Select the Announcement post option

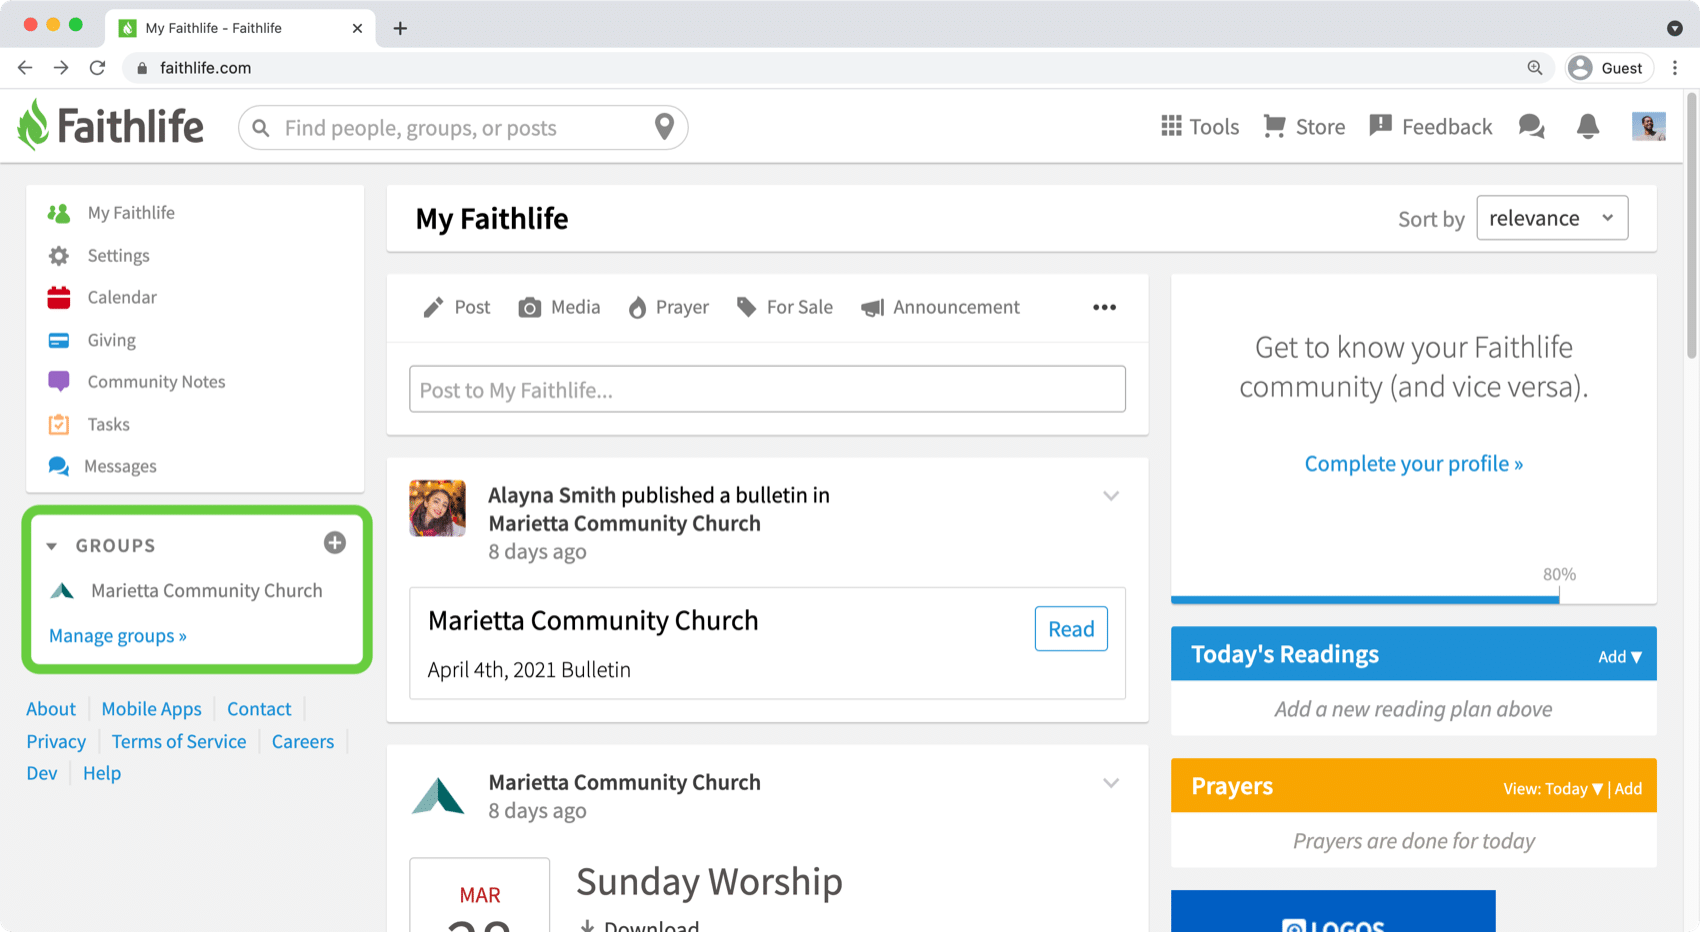(x=940, y=307)
